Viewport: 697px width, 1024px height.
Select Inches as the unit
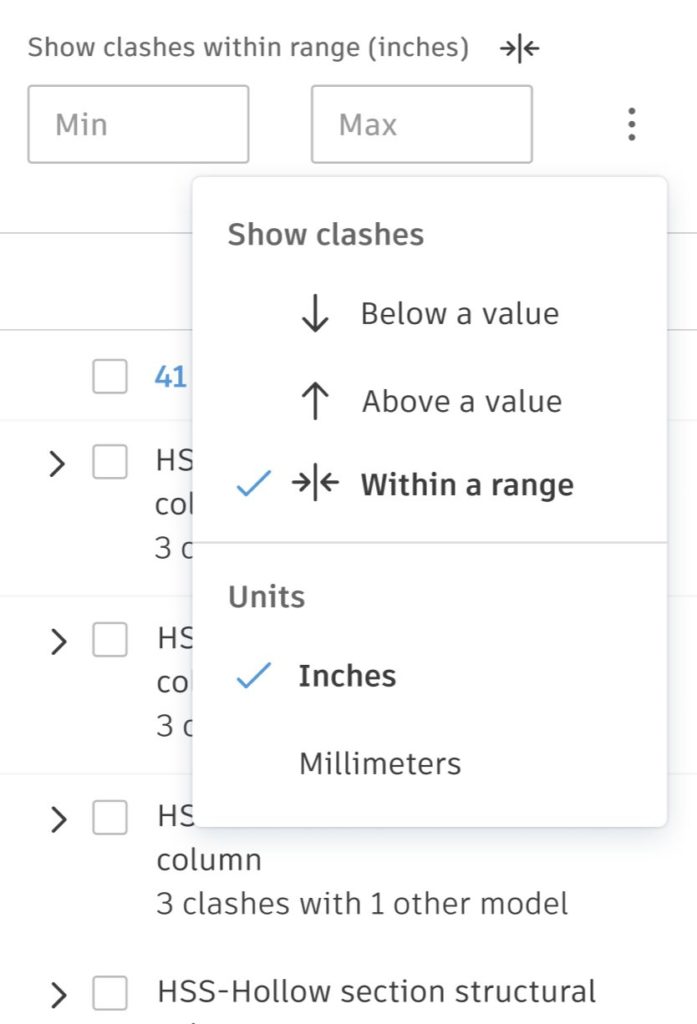click(348, 675)
